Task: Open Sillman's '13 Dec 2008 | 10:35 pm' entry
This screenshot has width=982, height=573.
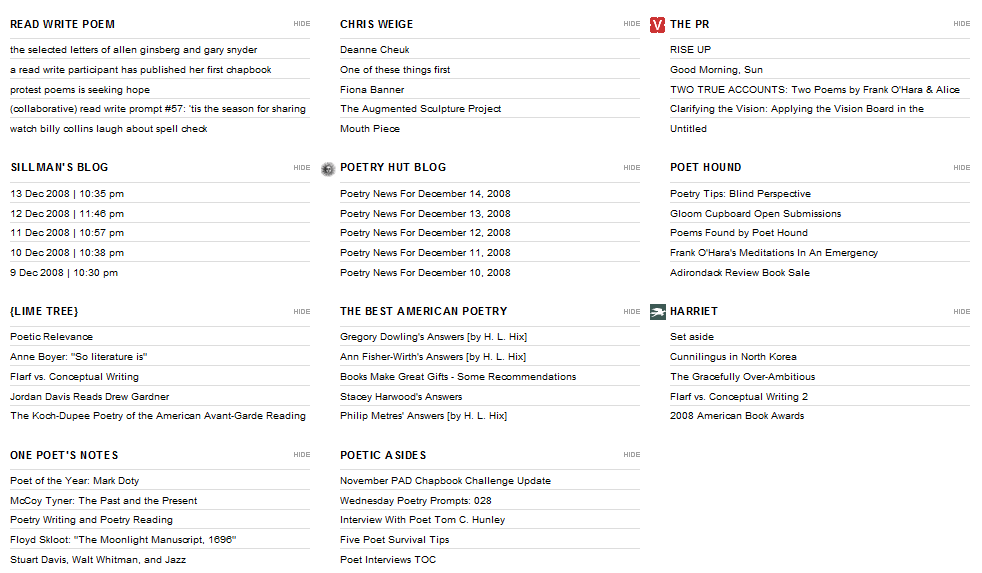Action: [x=67, y=194]
